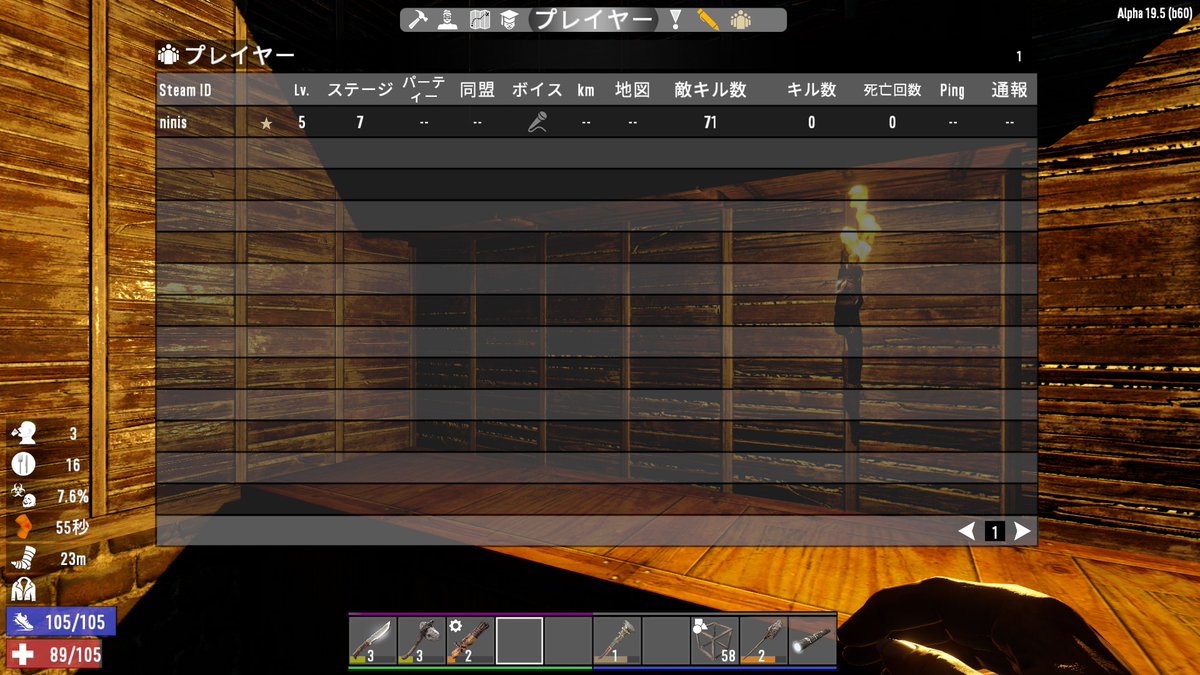The height and width of the screenshot is (675, 1200).
Task: Click the Ping column header
Action: tap(952, 90)
